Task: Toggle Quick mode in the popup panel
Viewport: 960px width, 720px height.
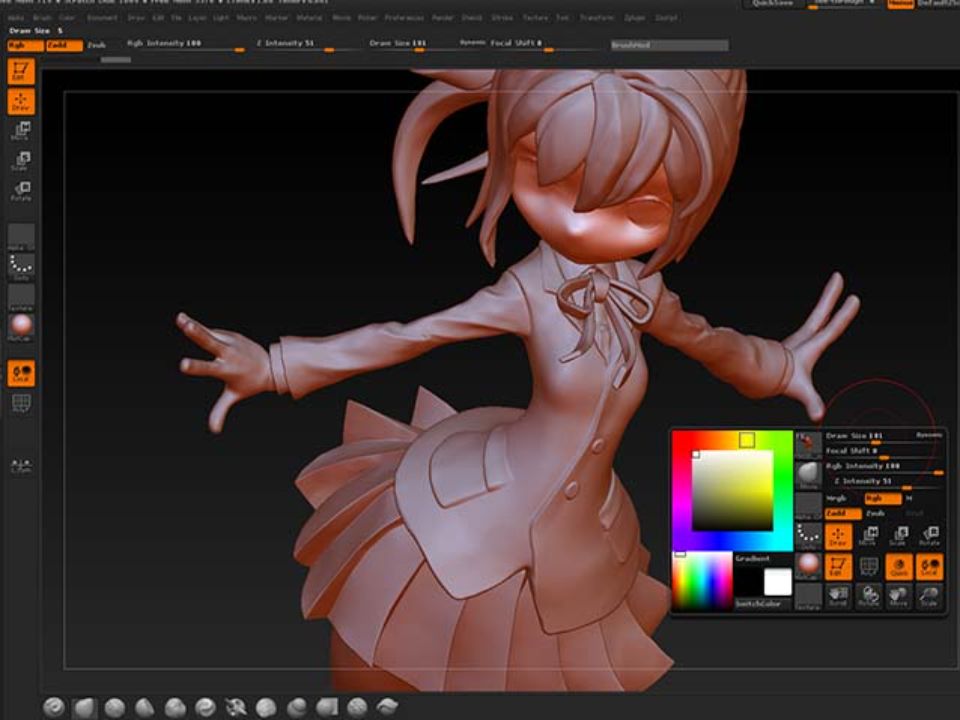Action: tap(898, 566)
